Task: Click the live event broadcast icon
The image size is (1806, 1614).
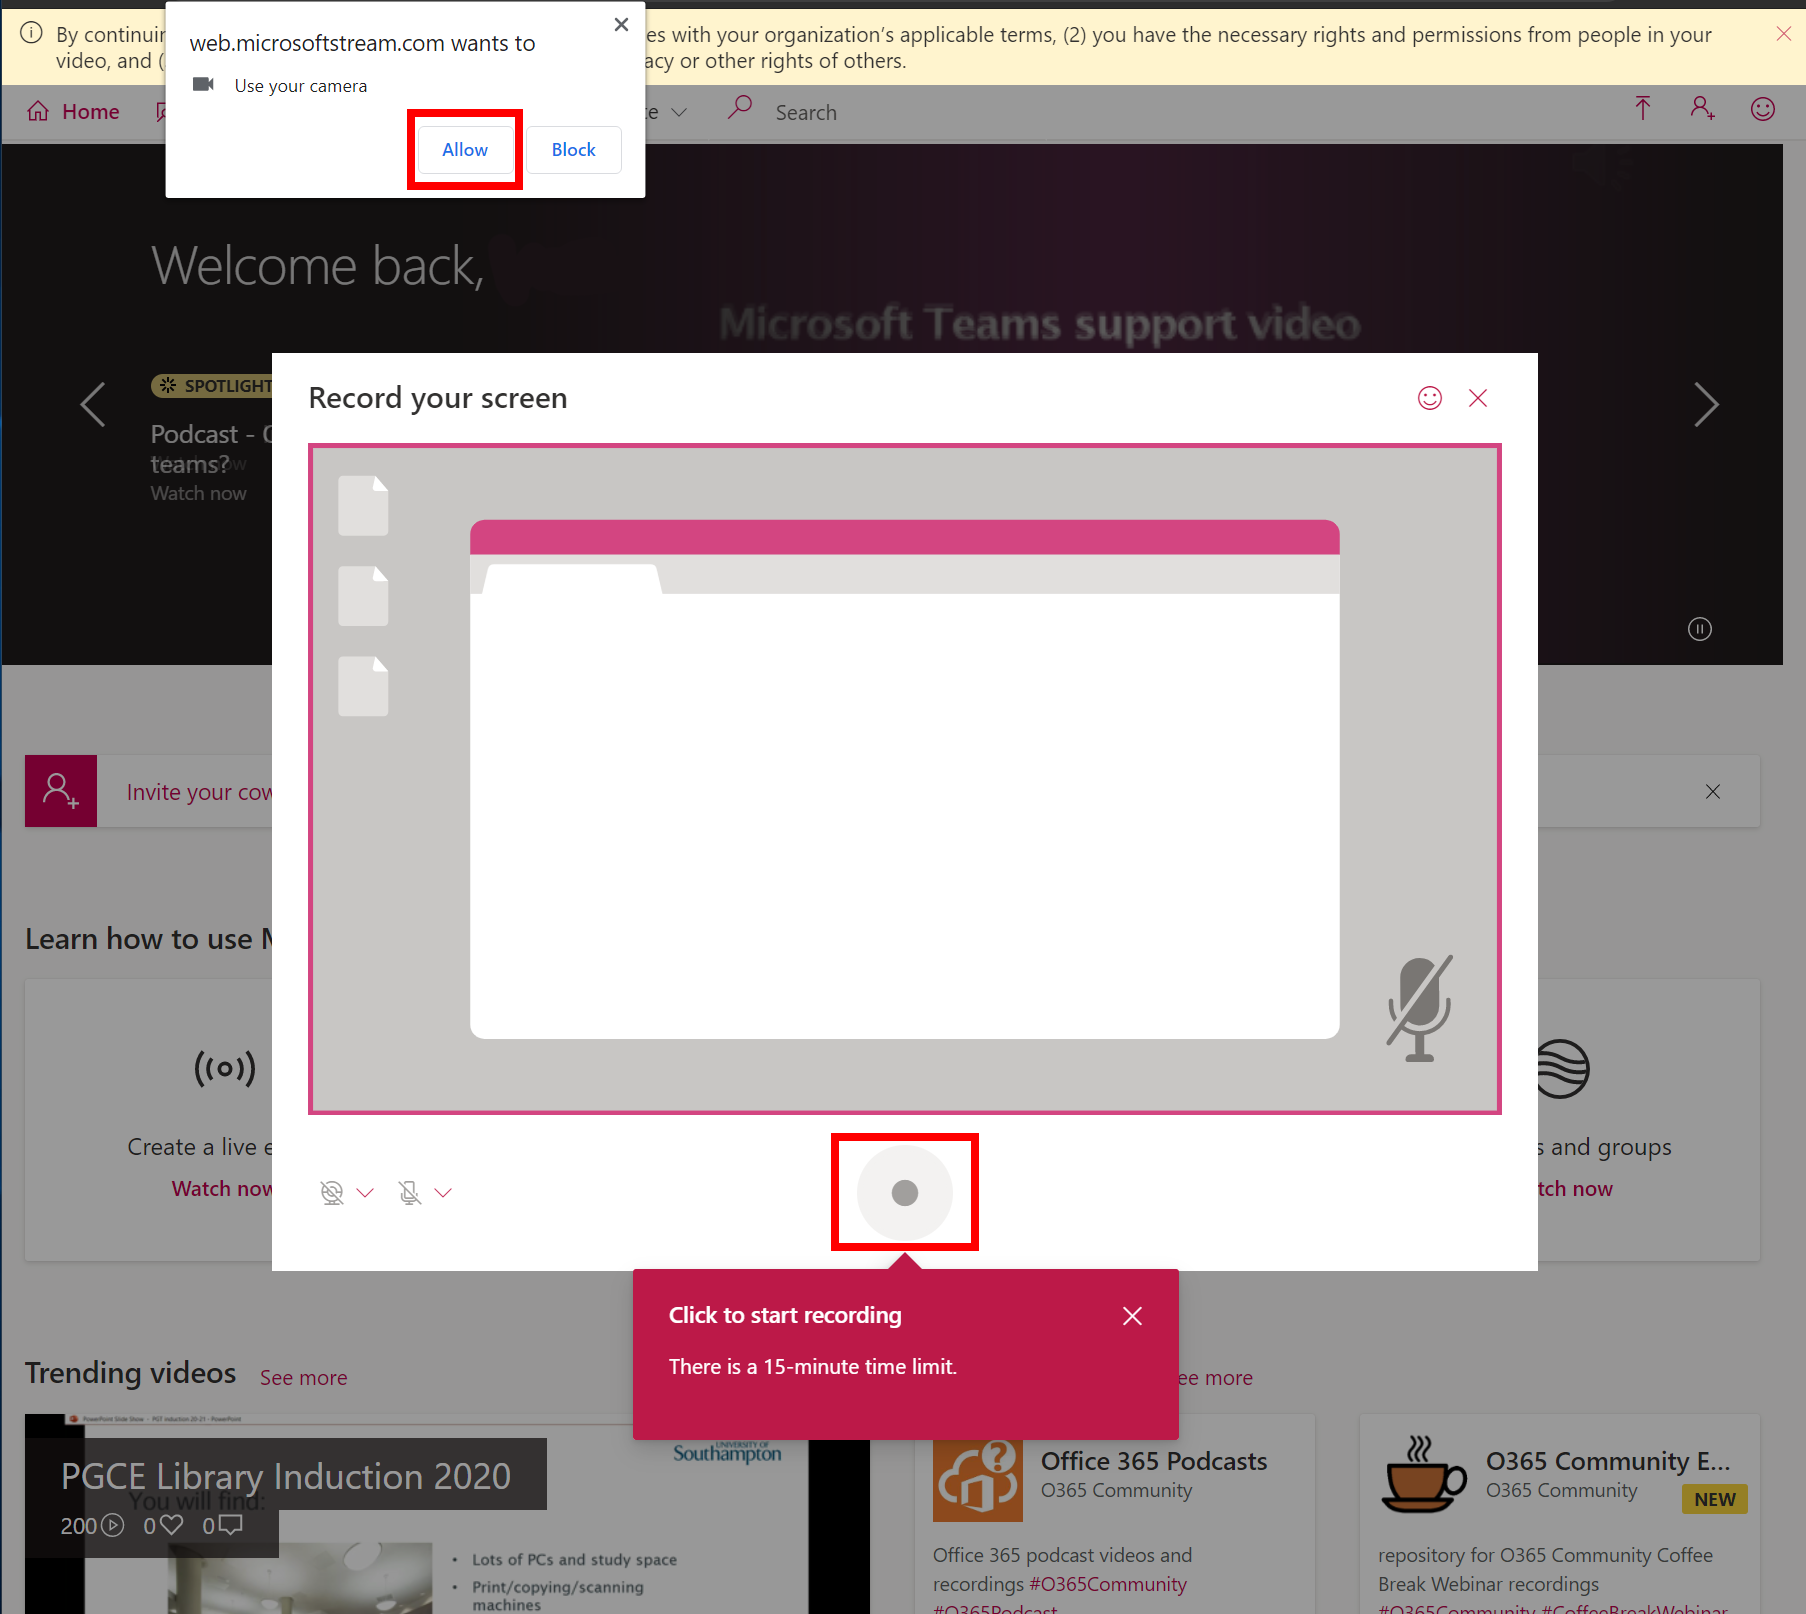Action: pyautogui.click(x=225, y=1068)
